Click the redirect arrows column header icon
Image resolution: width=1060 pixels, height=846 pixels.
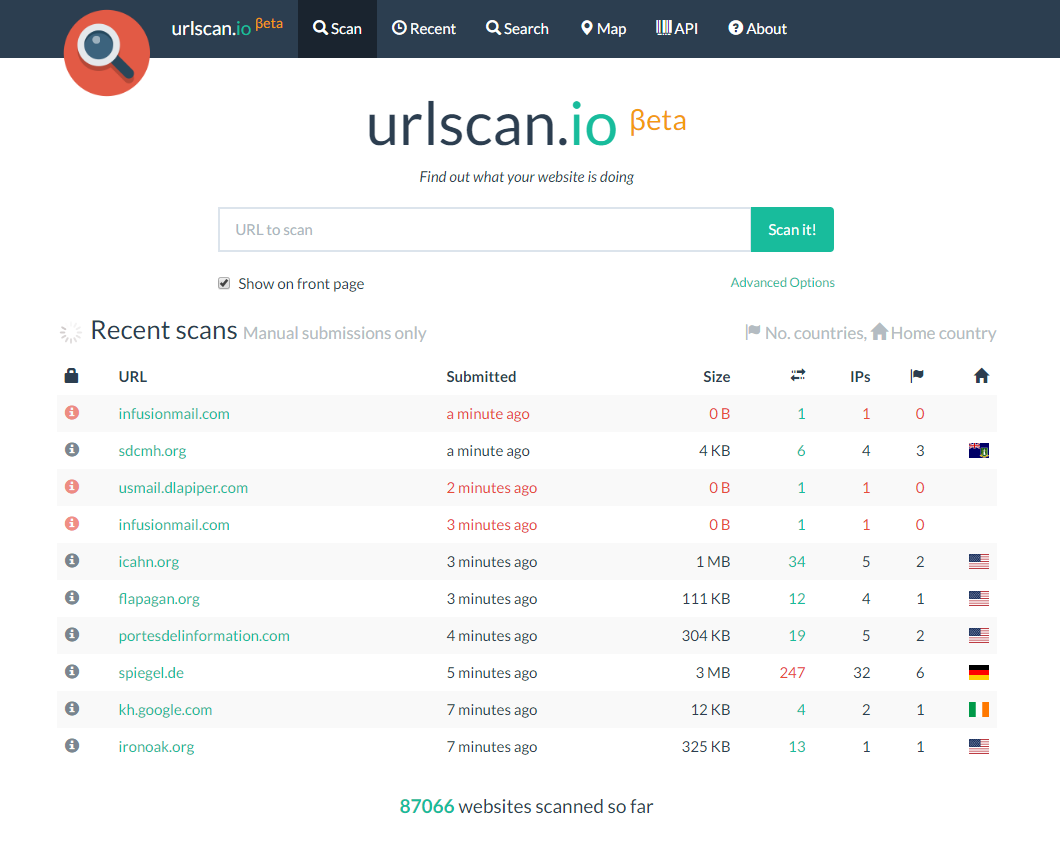point(797,375)
